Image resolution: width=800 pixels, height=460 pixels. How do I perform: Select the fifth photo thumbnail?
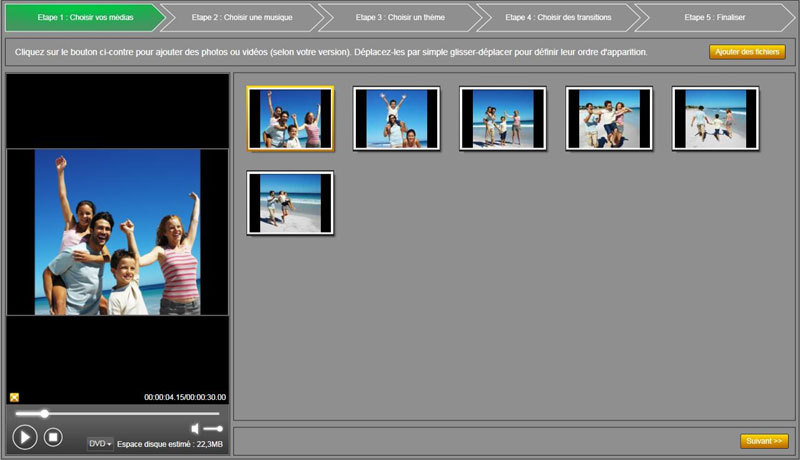pyautogui.click(x=715, y=119)
